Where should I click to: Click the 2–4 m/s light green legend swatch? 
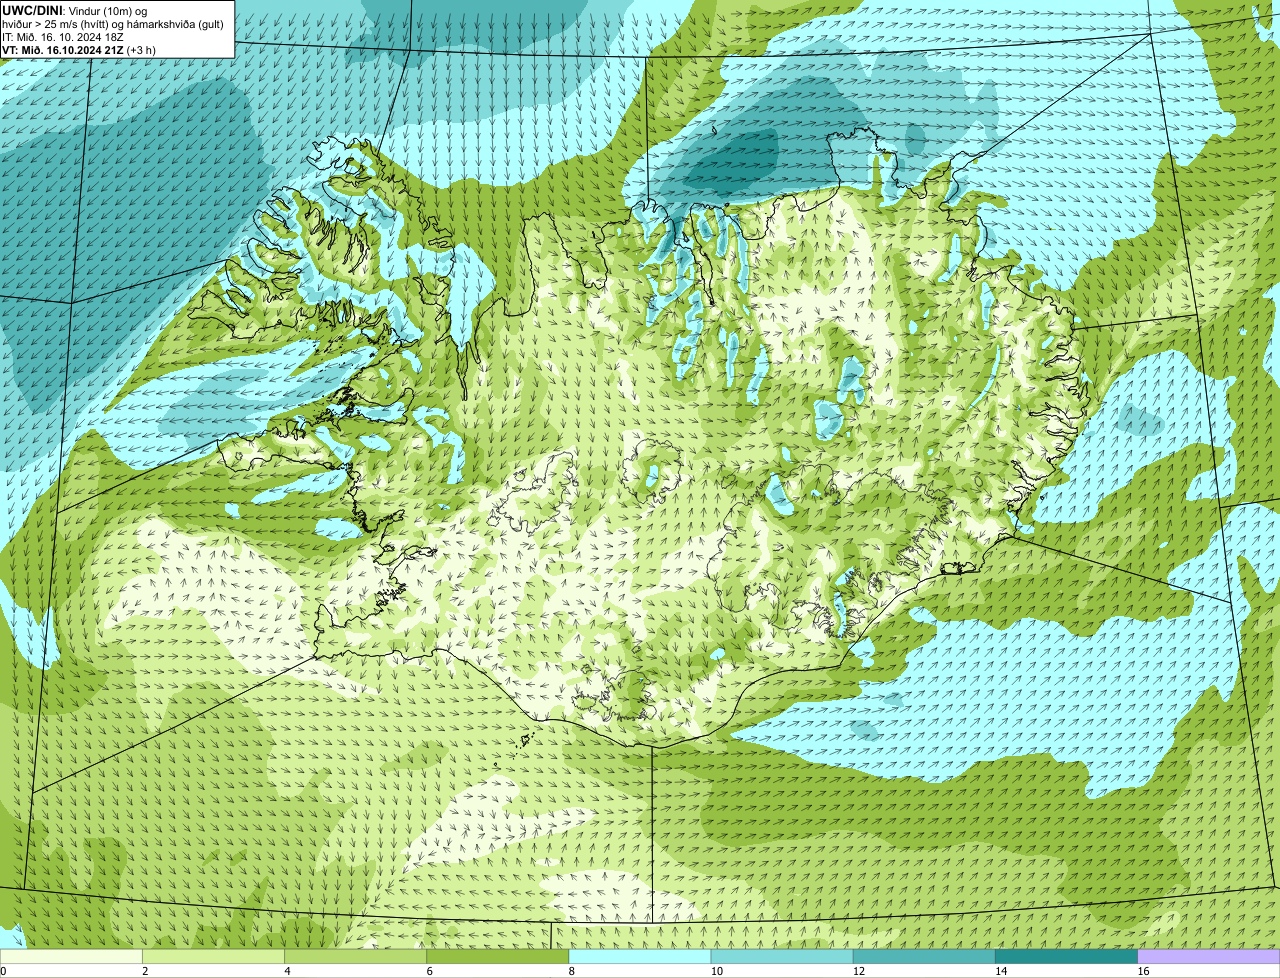tap(213, 957)
